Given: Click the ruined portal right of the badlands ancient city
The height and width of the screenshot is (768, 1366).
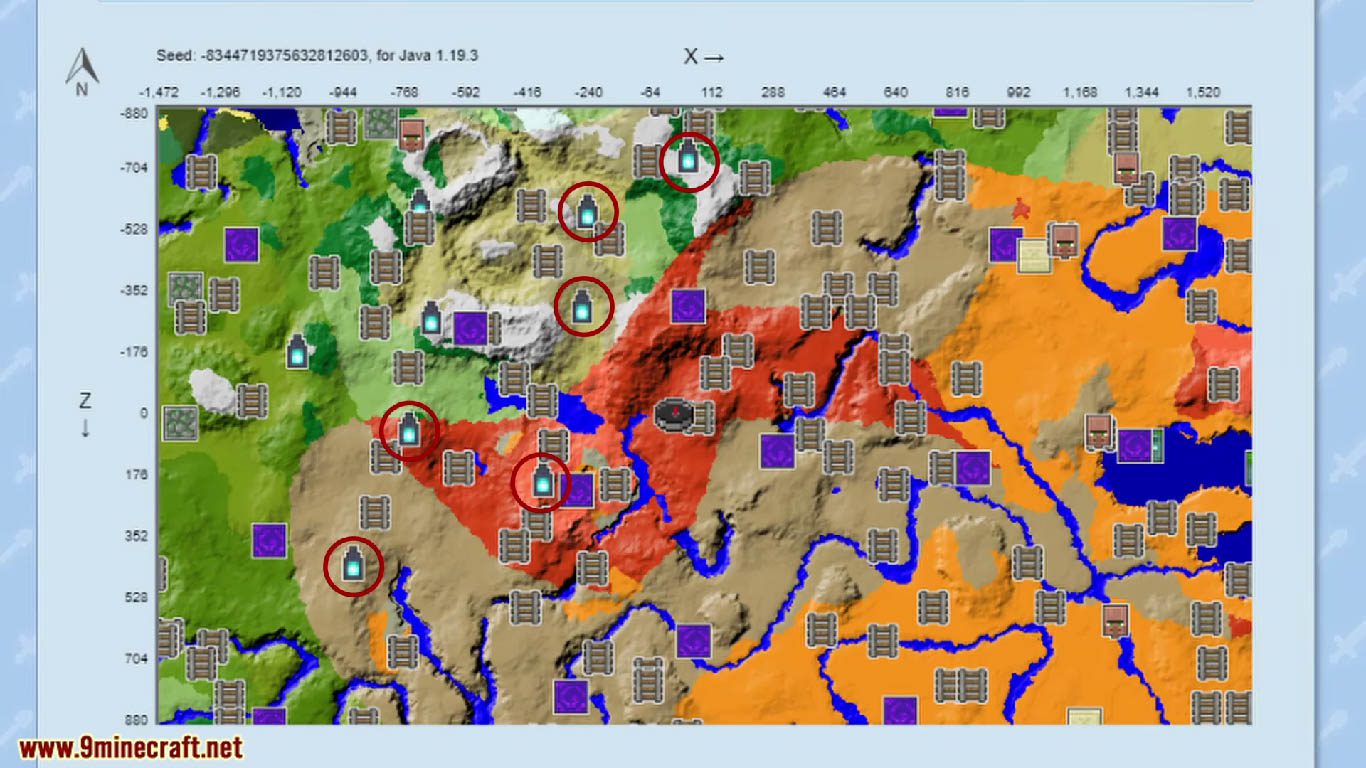Looking at the screenshot, I should 577,490.
